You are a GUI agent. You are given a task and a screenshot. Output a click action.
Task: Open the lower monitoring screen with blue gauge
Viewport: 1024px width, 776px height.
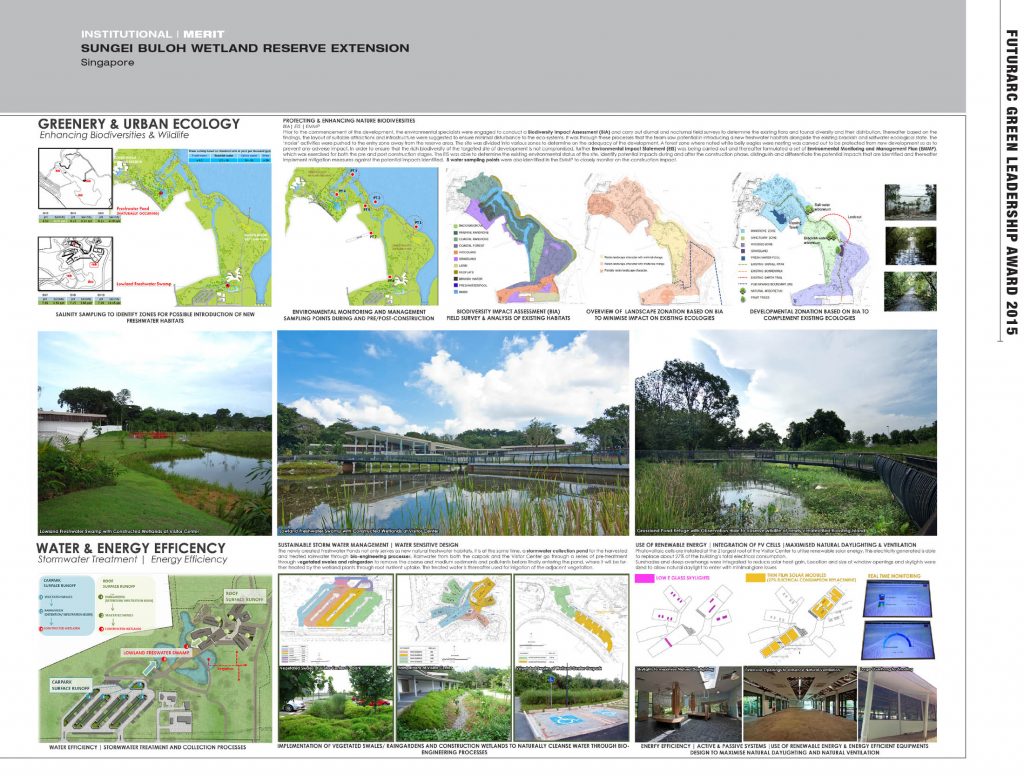tap(900, 640)
